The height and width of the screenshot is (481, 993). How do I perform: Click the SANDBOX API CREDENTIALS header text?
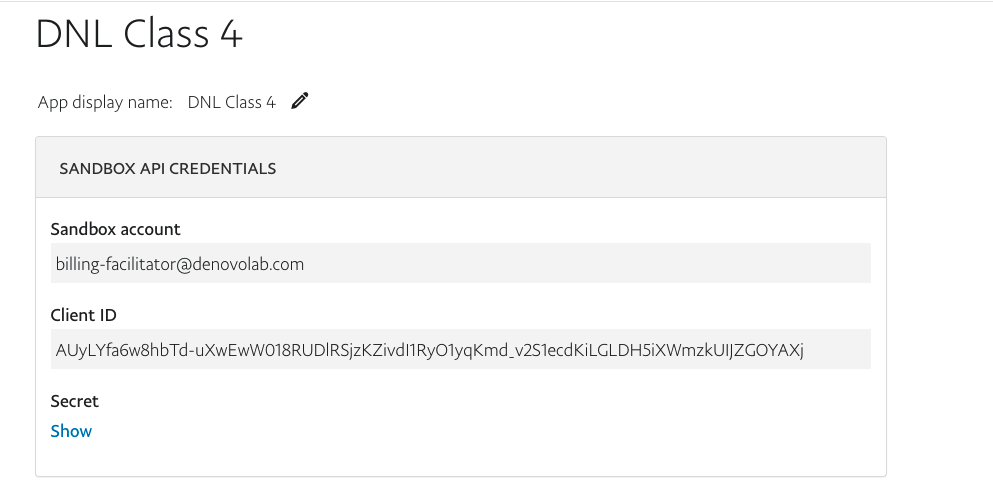[168, 168]
